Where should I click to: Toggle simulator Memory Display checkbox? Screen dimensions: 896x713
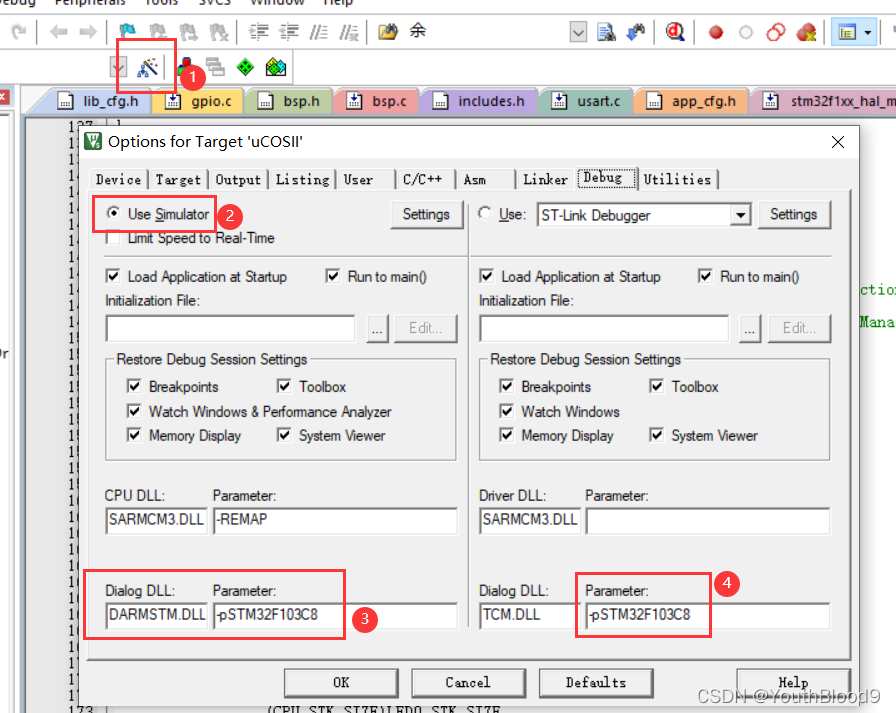coord(134,435)
